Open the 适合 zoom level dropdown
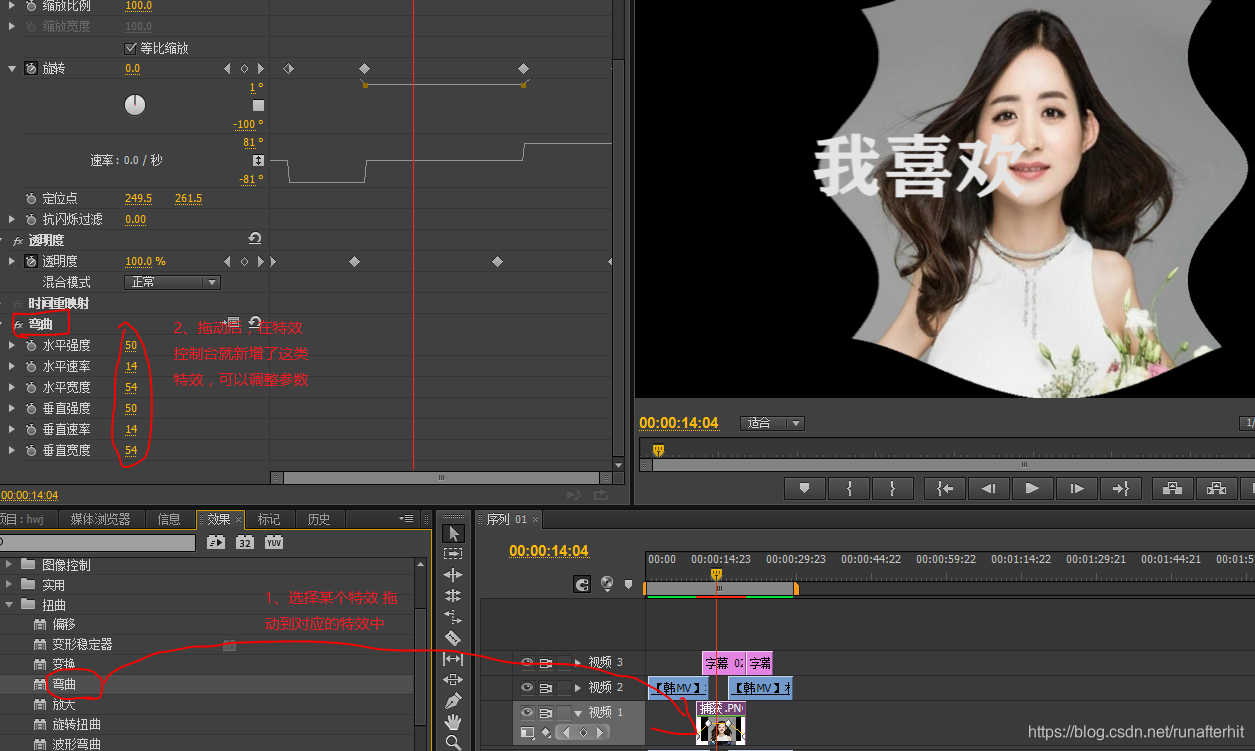The width and height of the screenshot is (1255, 751). point(772,423)
